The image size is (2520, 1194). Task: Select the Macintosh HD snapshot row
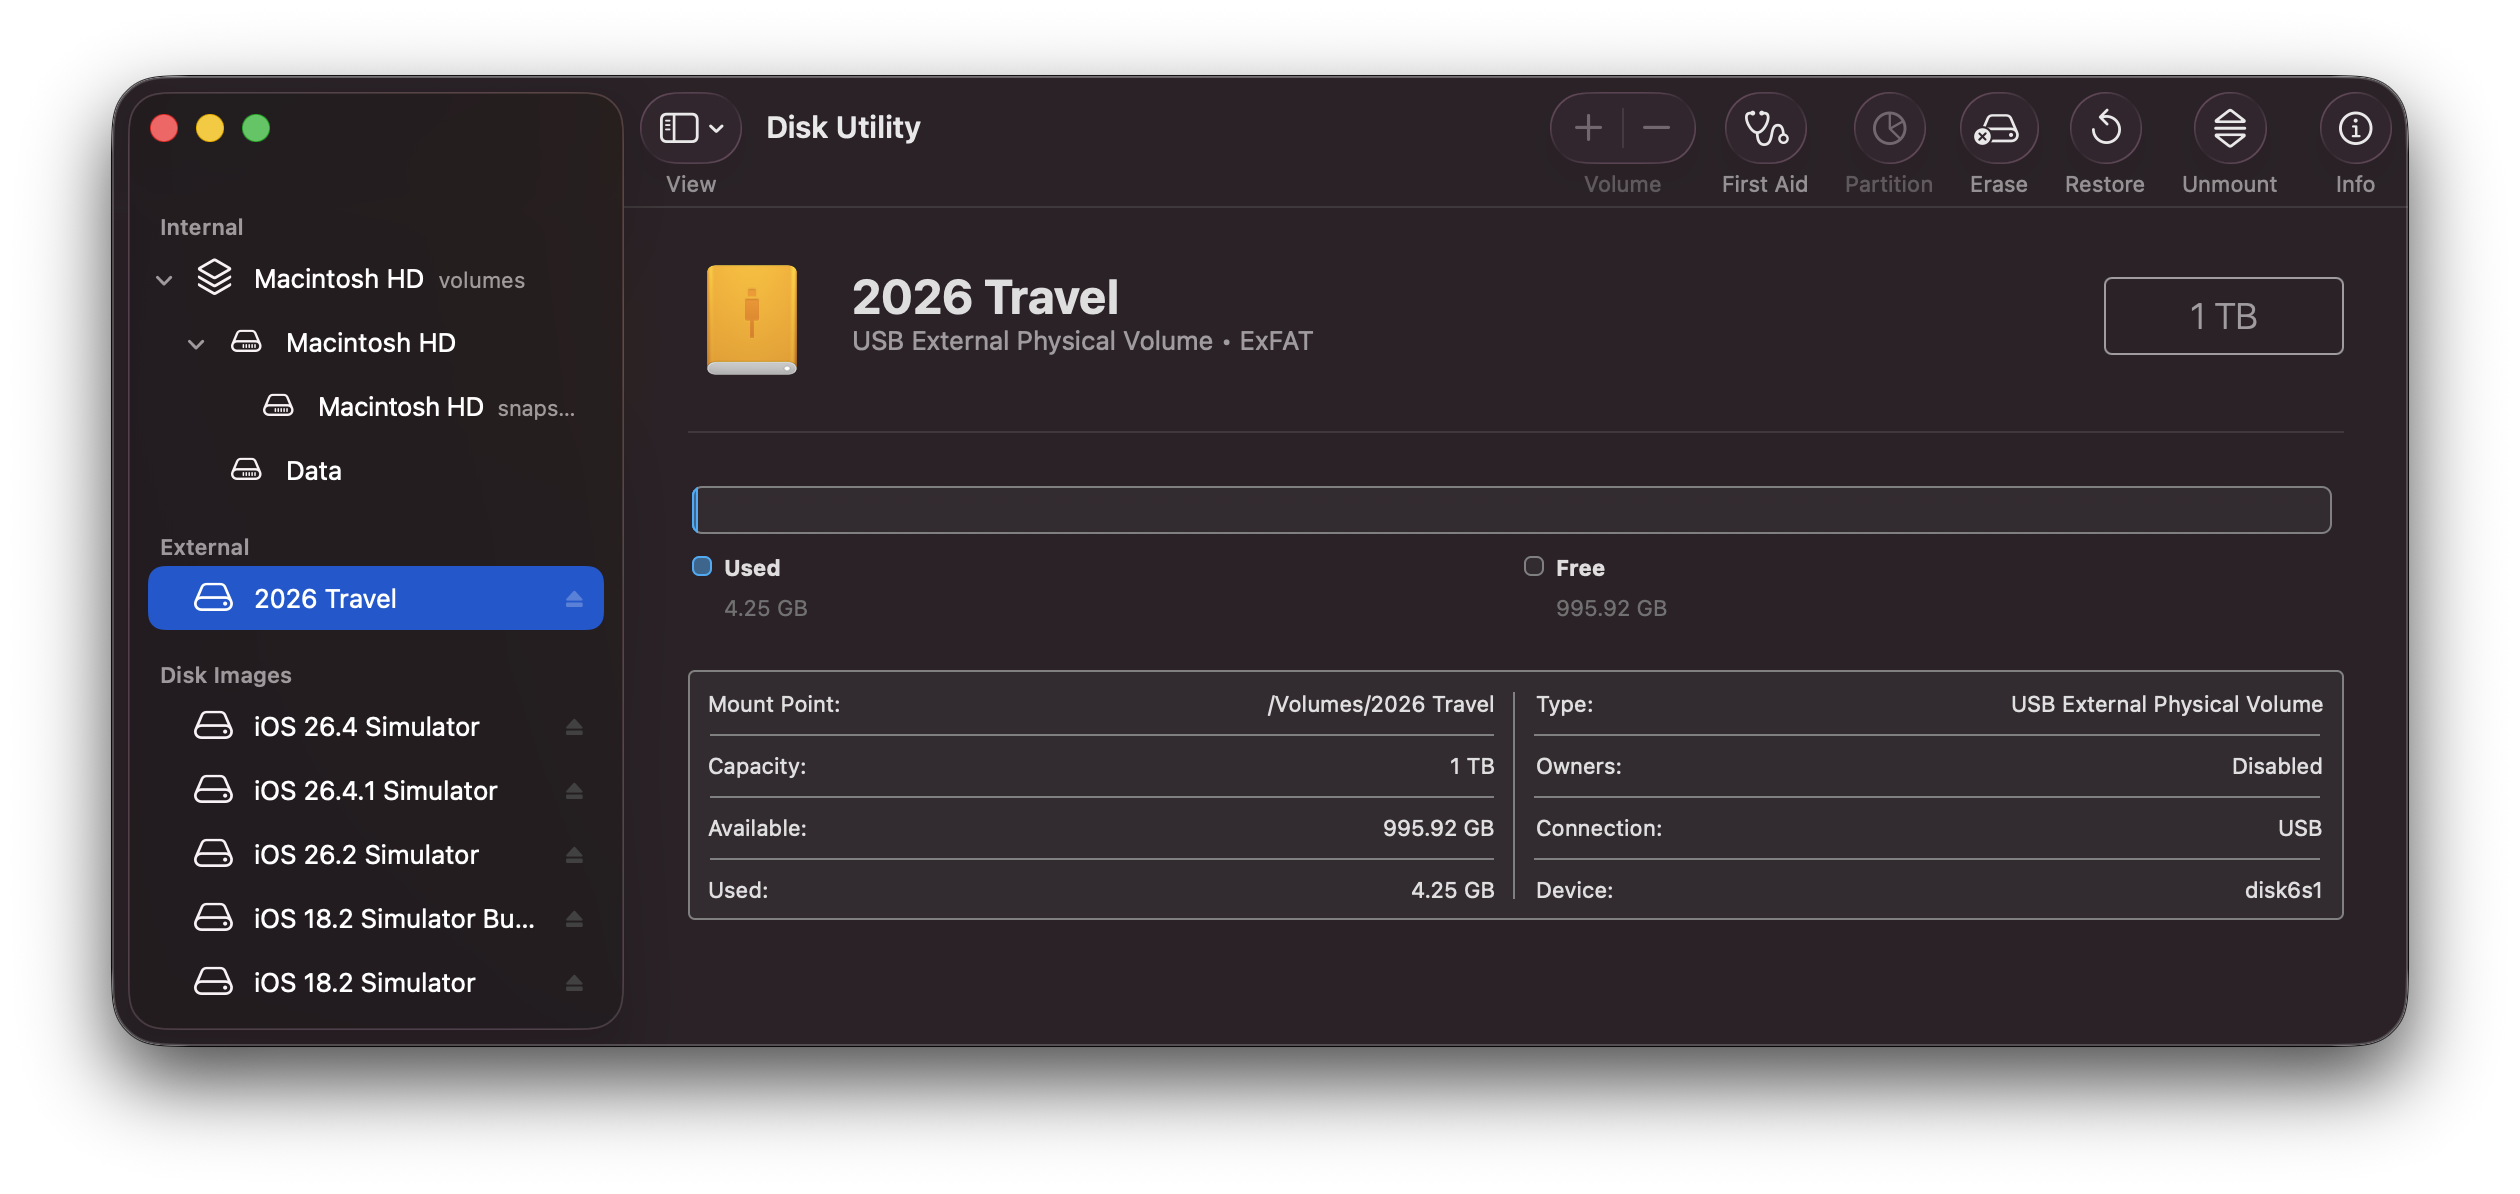376,407
